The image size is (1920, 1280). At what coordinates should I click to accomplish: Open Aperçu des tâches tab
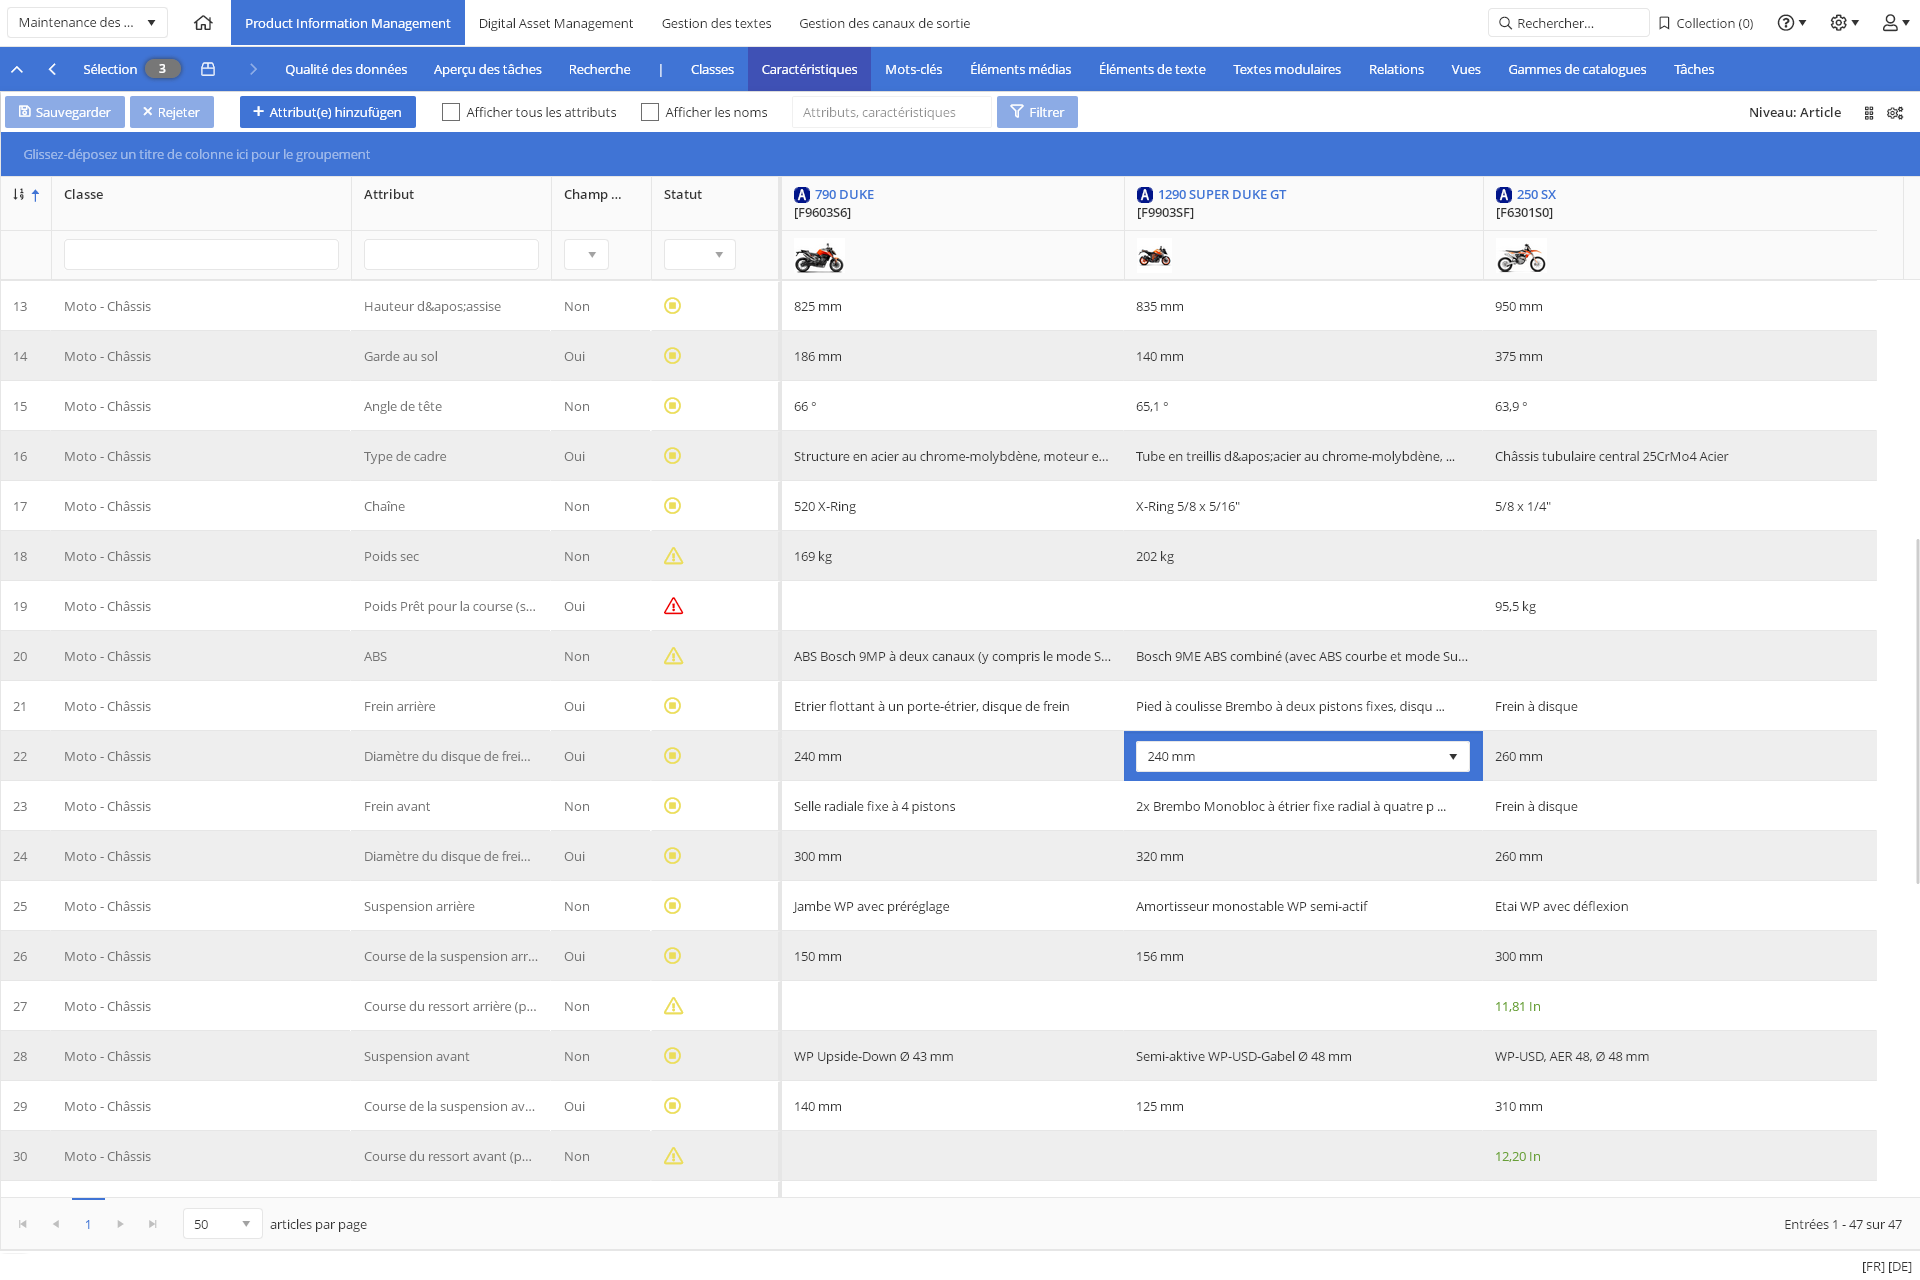point(488,69)
